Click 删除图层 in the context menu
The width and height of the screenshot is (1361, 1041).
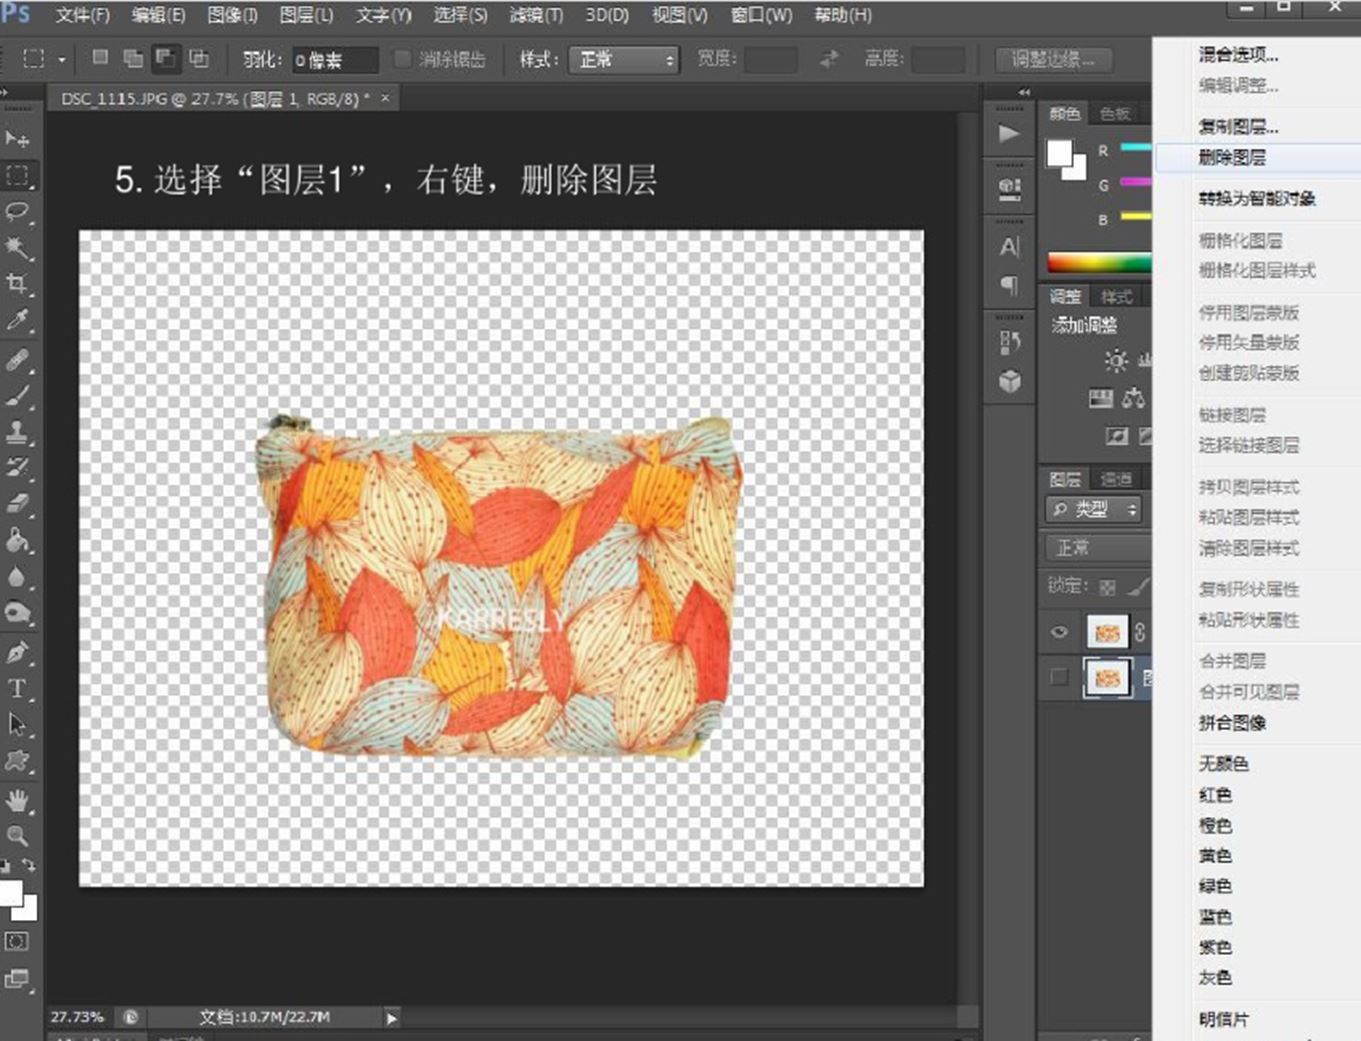(x=1232, y=157)
